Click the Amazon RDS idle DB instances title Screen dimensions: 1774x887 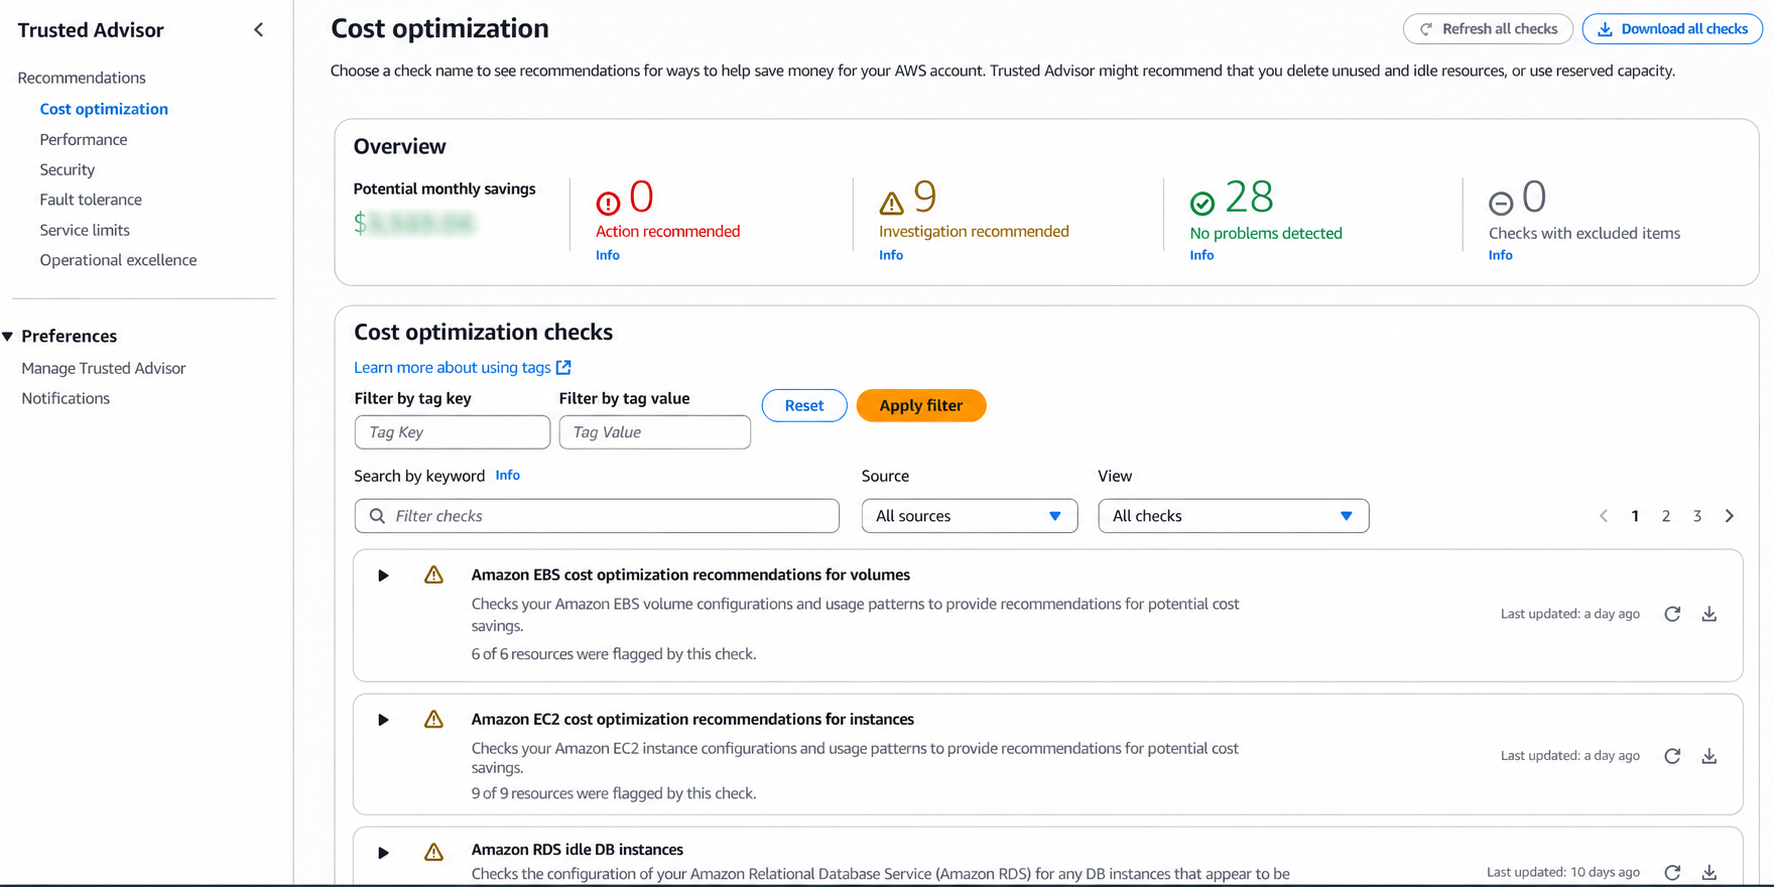577,849
